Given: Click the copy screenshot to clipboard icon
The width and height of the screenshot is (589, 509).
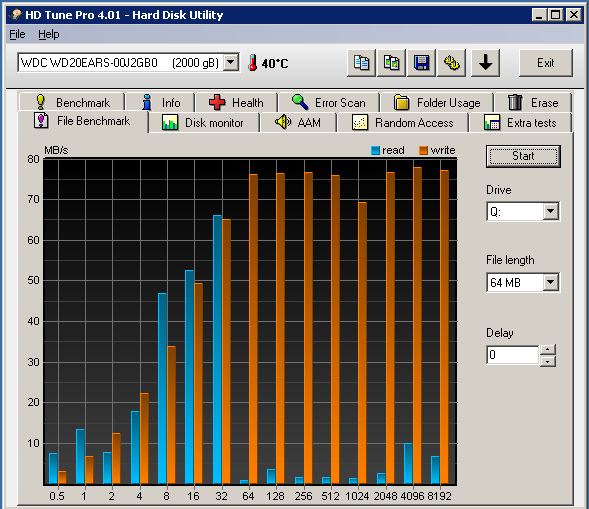Looking at the screenshot, I should pos(391,63).
